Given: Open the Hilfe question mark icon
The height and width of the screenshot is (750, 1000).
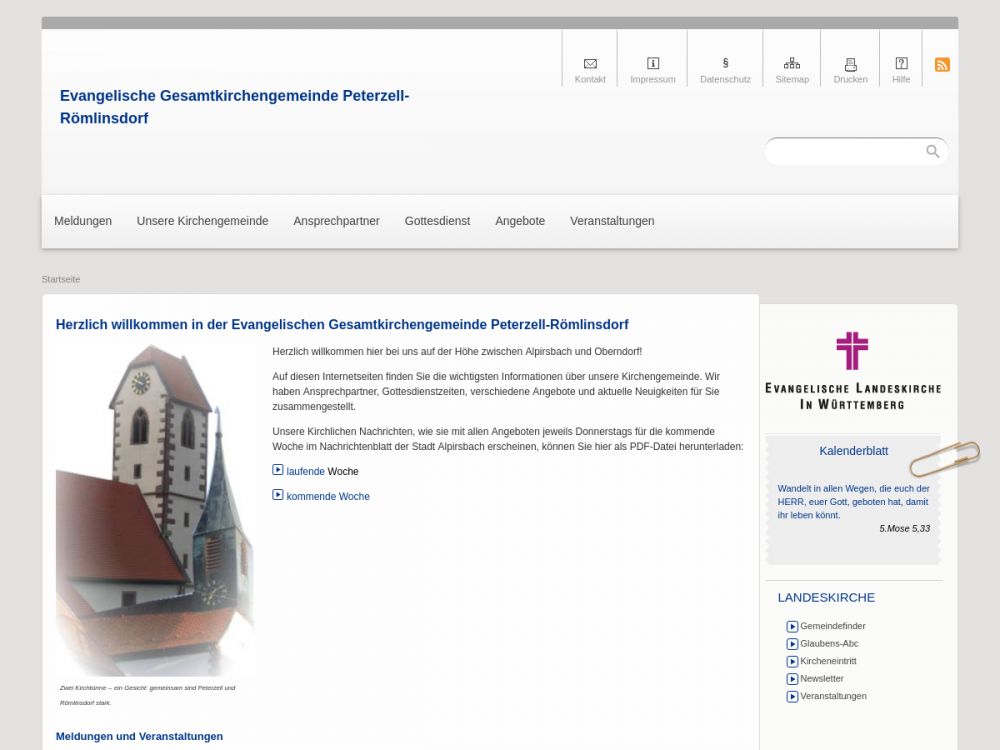Looking at the screenshot, I should click(x=901, y=64).
